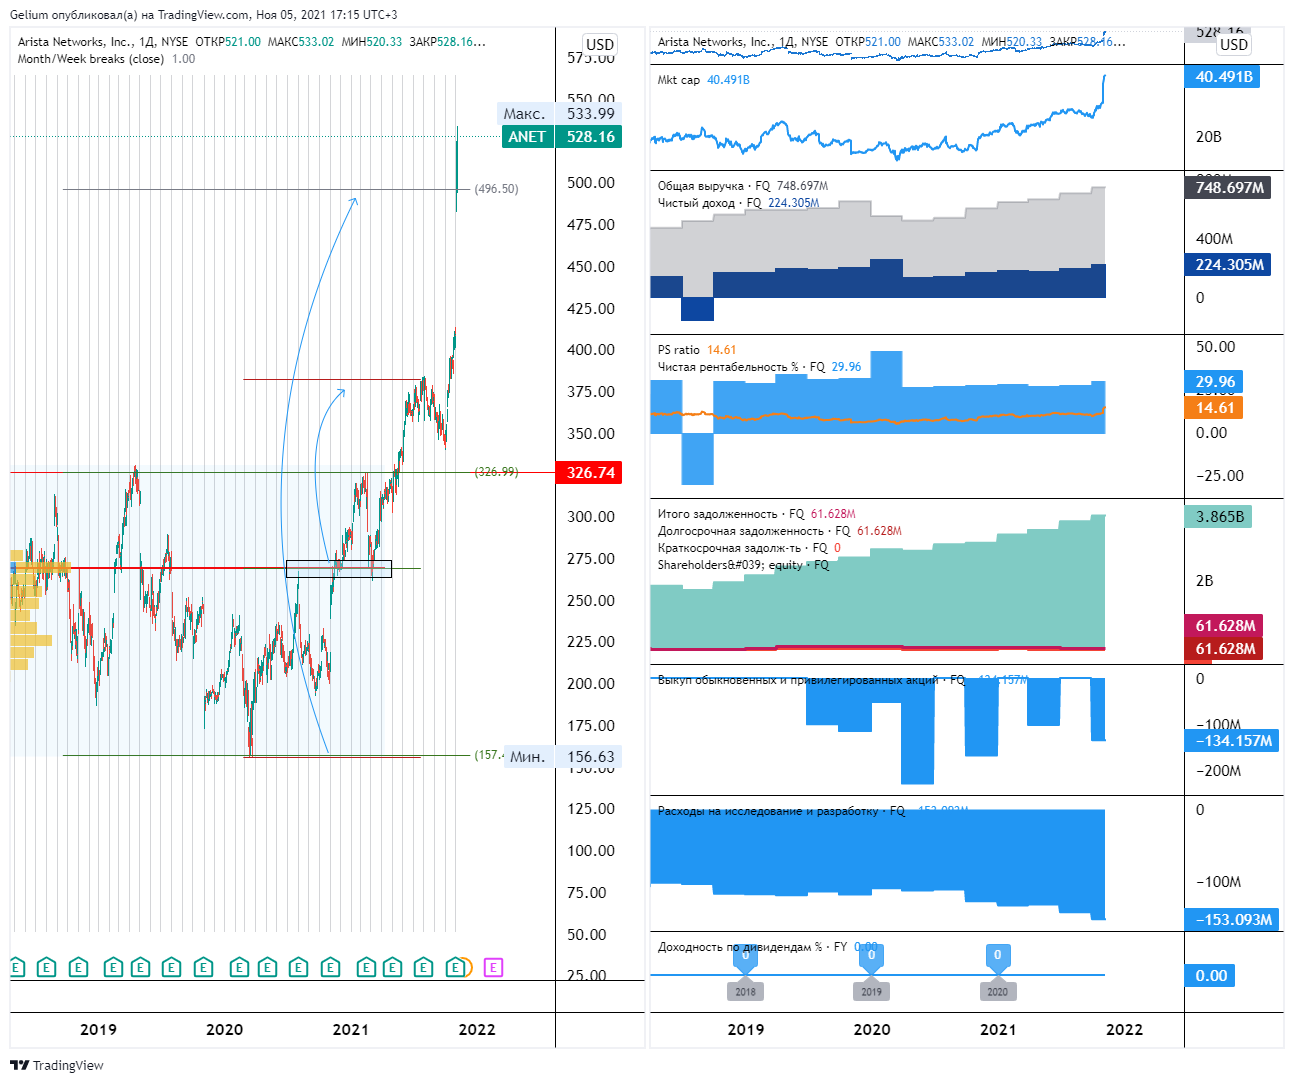Click the gray 2020 dividend year tag

pyautogui.click(x=997, y=991)
